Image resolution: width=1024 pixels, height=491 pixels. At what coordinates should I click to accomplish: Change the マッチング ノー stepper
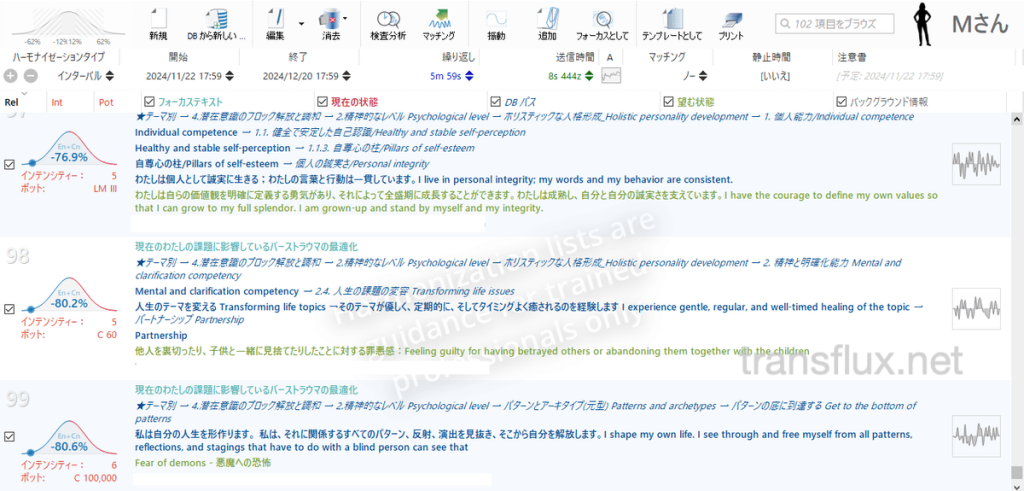[x=703, y=76]
